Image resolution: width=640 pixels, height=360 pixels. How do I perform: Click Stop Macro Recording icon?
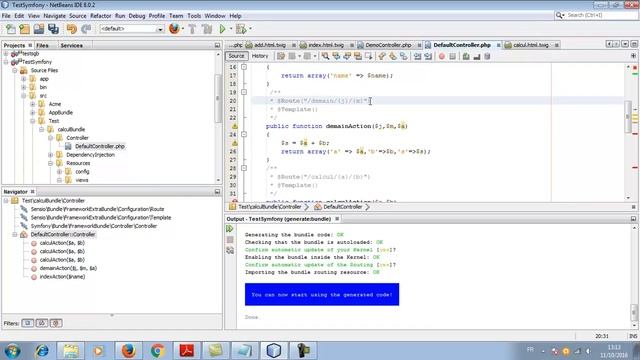[452, 56]
